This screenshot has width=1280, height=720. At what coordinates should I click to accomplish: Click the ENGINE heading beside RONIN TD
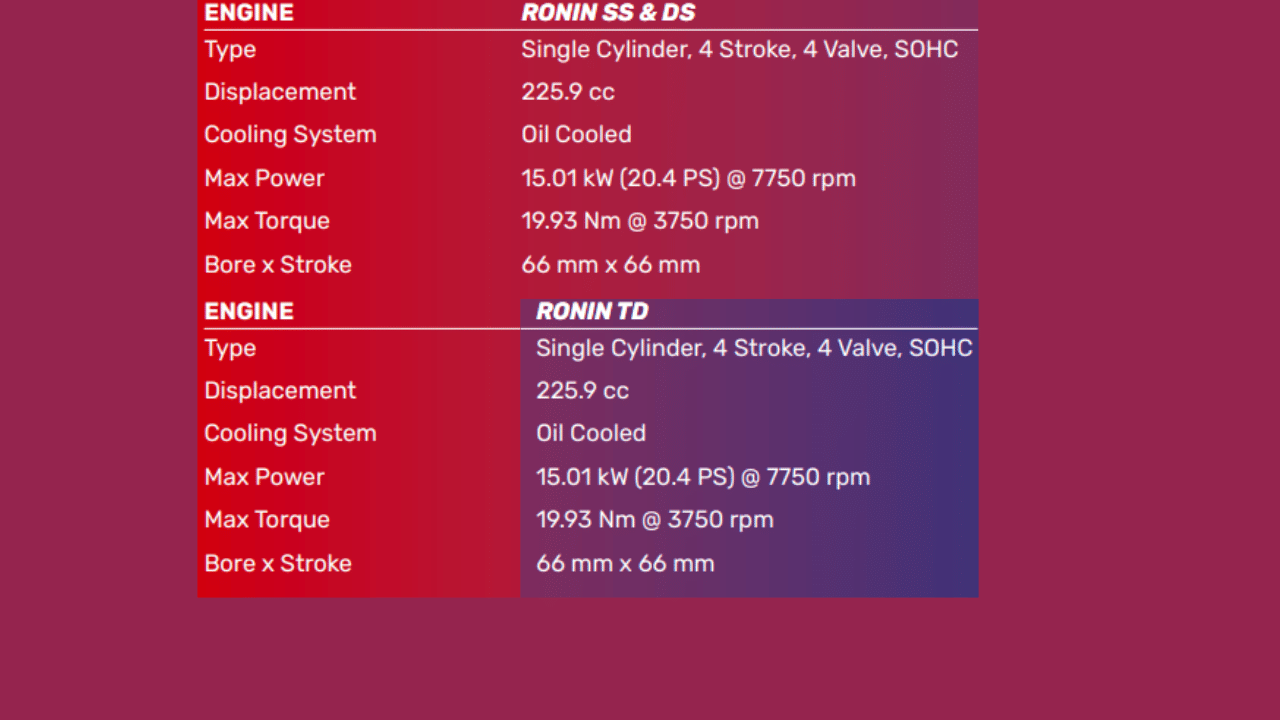coord(249,311)
